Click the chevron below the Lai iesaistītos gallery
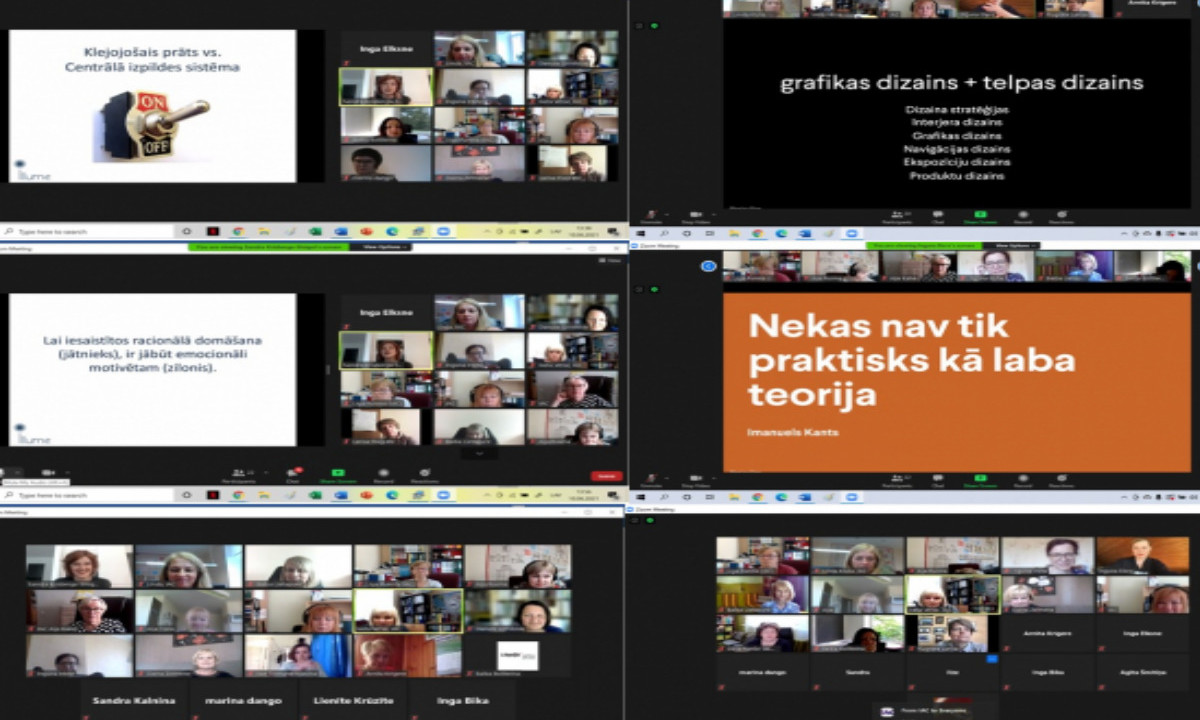 [x=479, y=453]
